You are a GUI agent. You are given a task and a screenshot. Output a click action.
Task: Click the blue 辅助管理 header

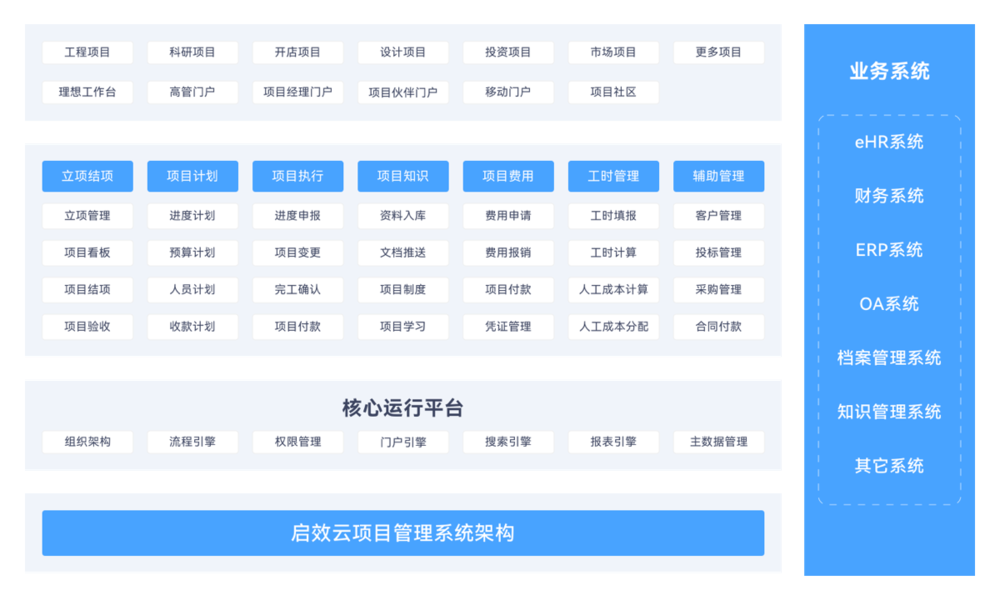tap(719, 176)
